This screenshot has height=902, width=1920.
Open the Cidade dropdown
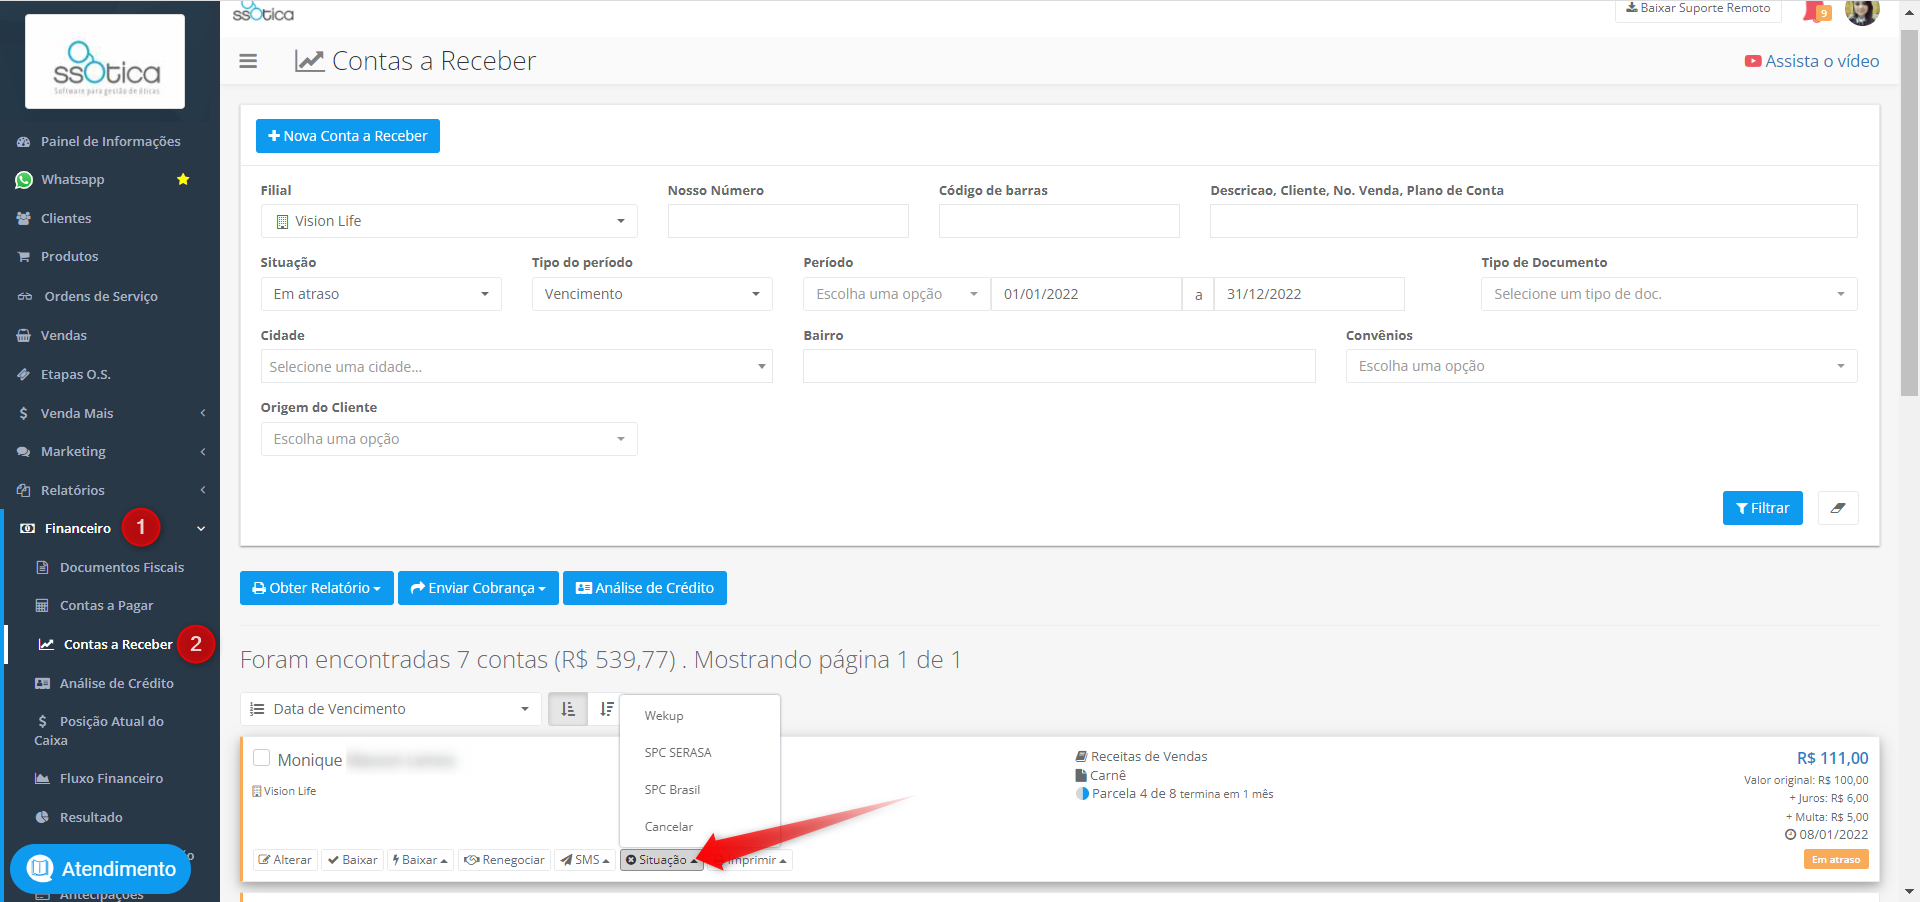(517, 366)
